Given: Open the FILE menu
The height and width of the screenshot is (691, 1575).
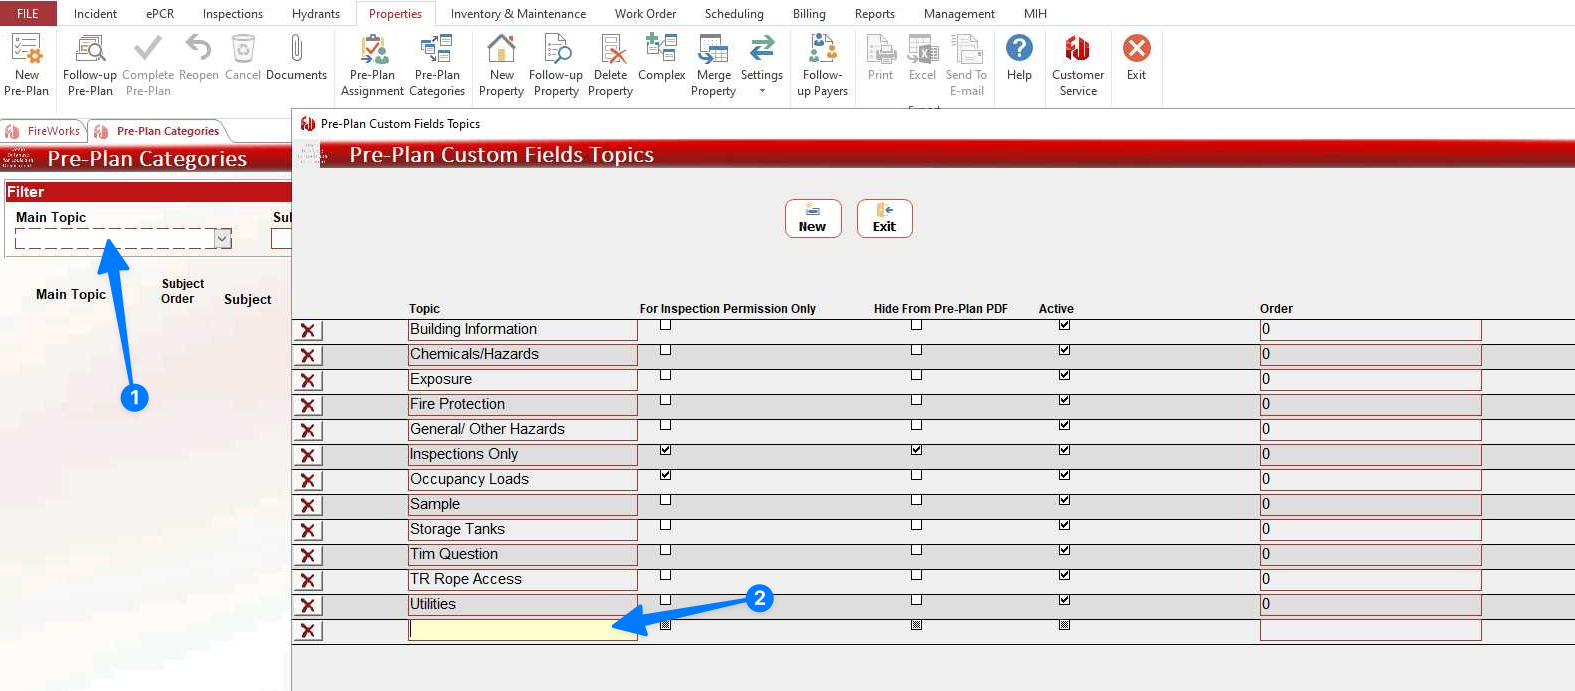Looking at the screenshot, I should [x=28, y=13].
